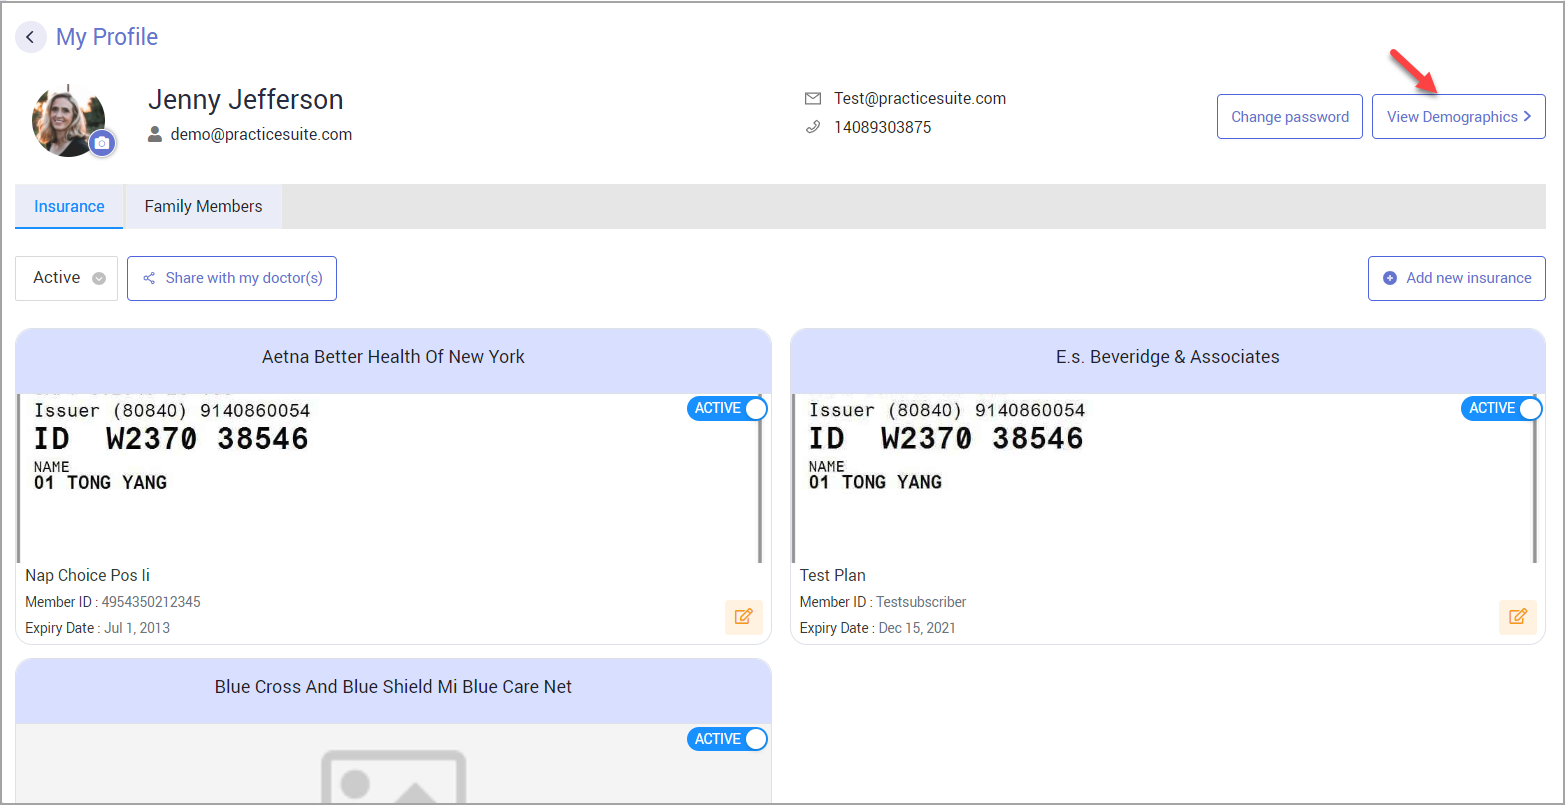
Task: Click the email envelope icon
Action: [813, 99]
